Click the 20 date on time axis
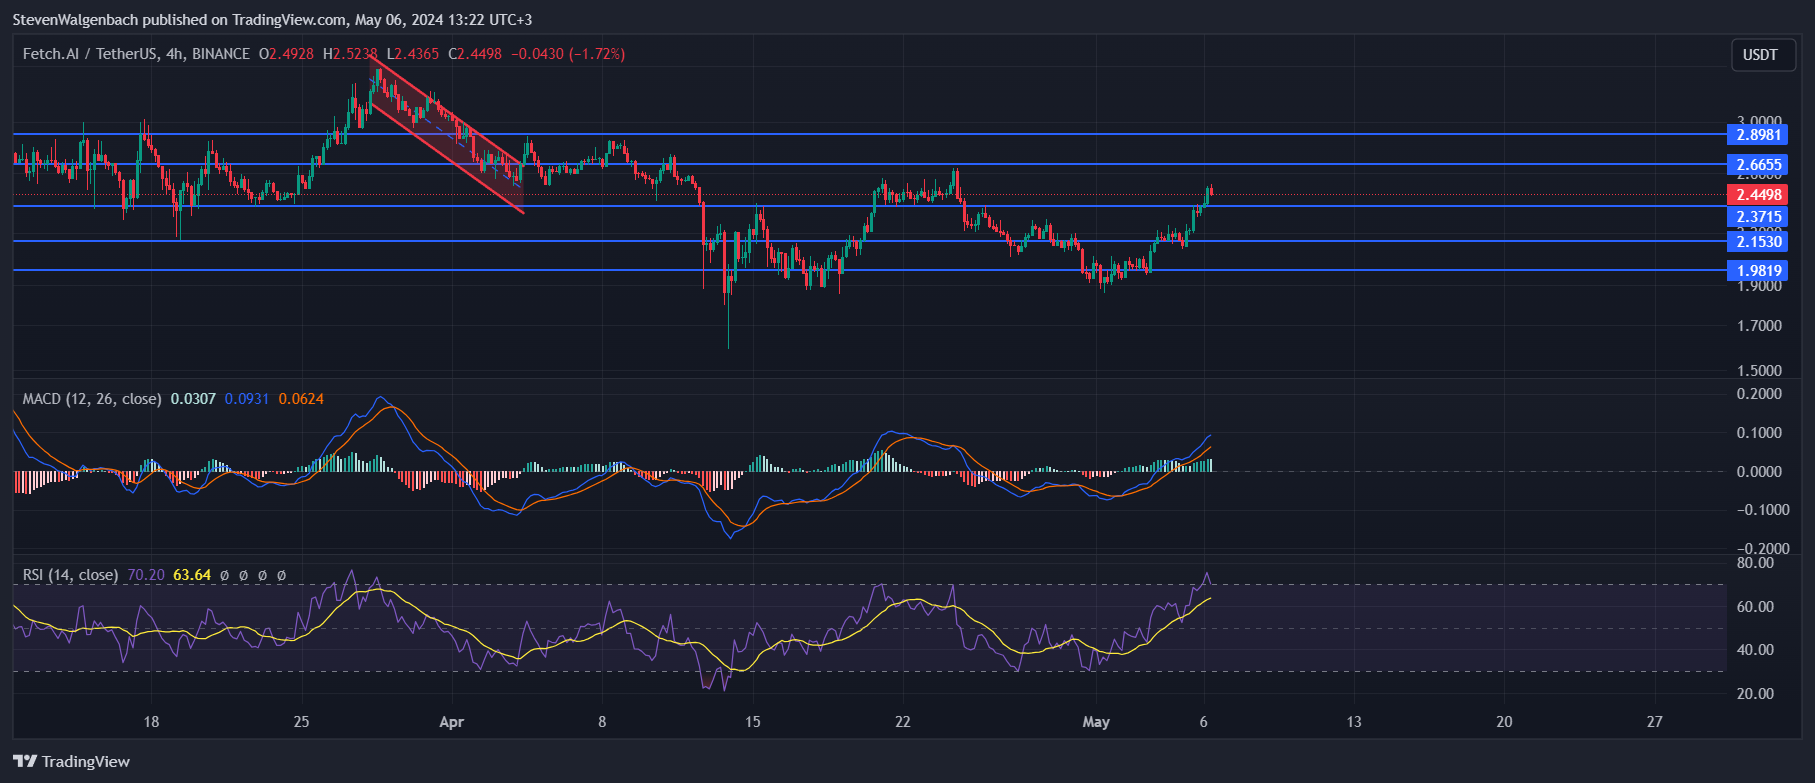 click(1504, 722)
